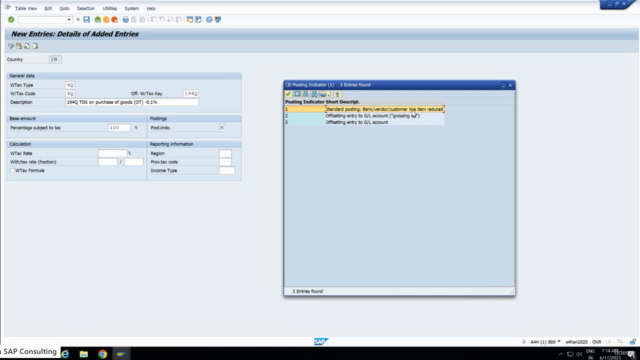Click the Customize Local Layout icon
The width and height of the screenshot is (640, 360).
click(218, 20)
